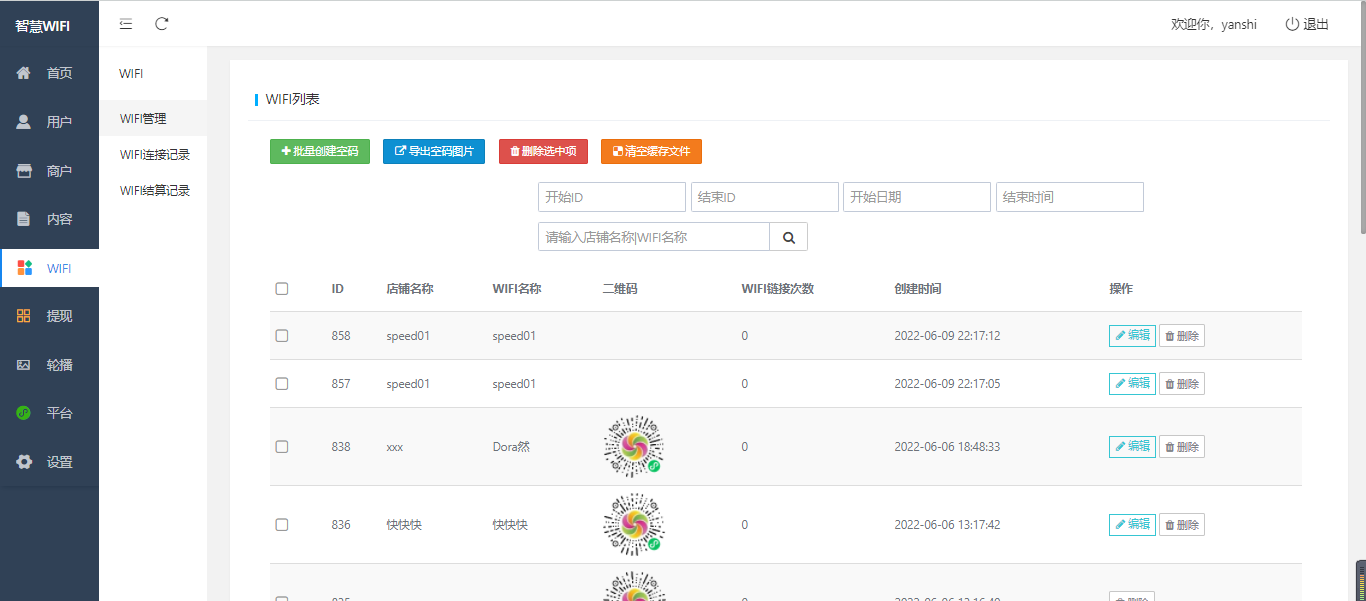The image size is (1366, 601).
Task: Select the 商户 shop icon in sidebar
Action: (24, 171)
